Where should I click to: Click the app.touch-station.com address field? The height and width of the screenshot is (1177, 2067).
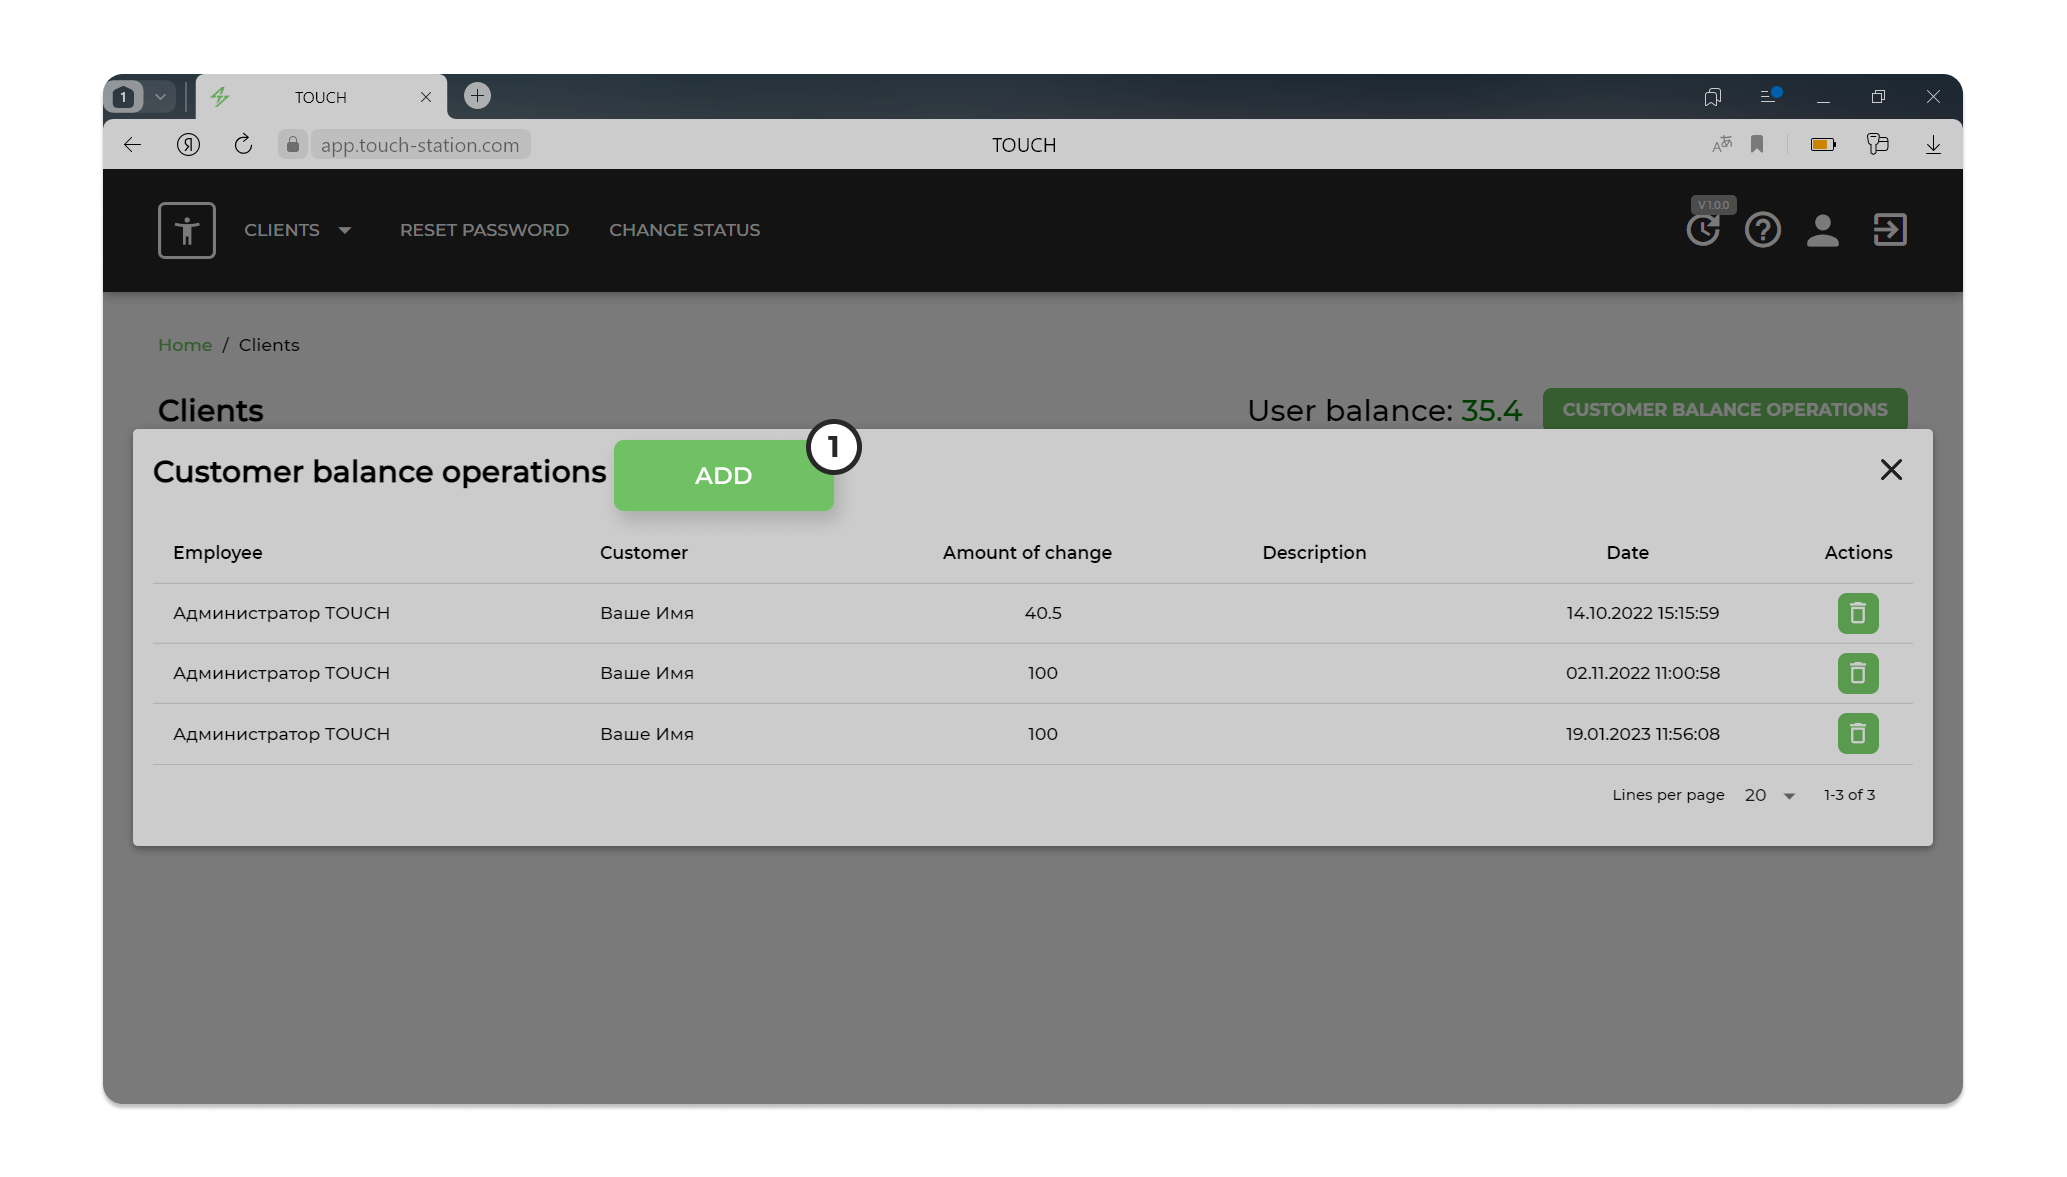420,145
